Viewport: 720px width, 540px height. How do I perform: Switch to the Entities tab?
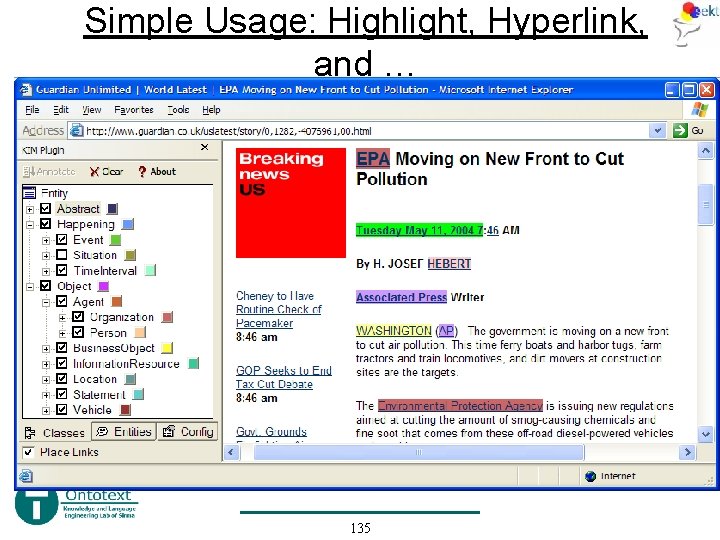click(x=124, y=432)
